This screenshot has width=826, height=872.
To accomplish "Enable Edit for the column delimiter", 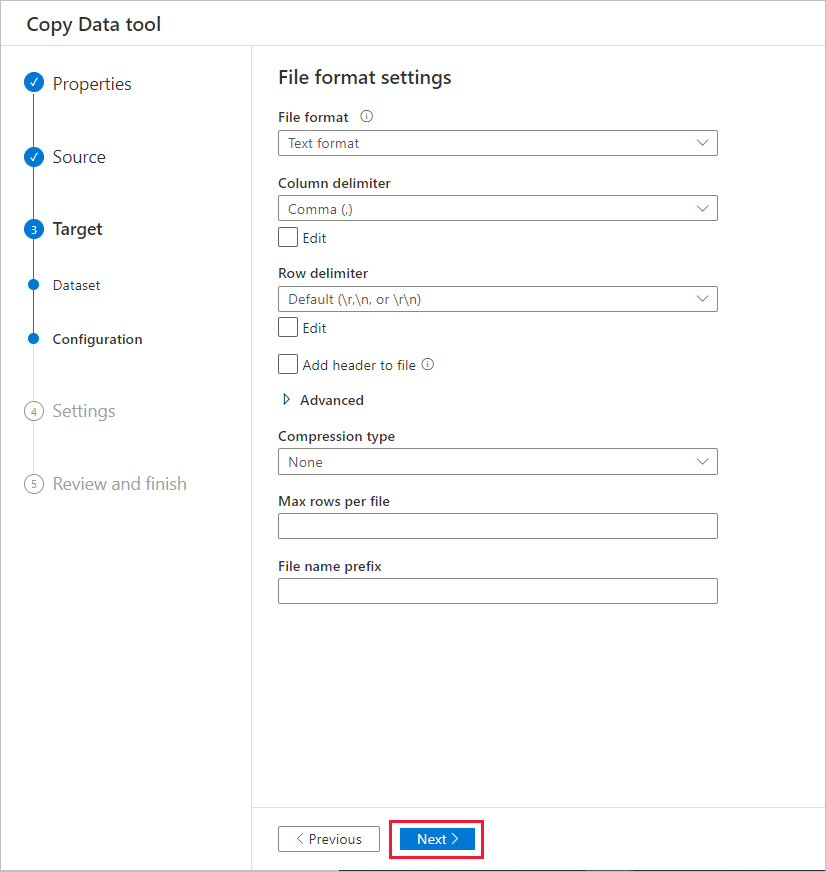I will pyautogui.click(x=287, y=237).
